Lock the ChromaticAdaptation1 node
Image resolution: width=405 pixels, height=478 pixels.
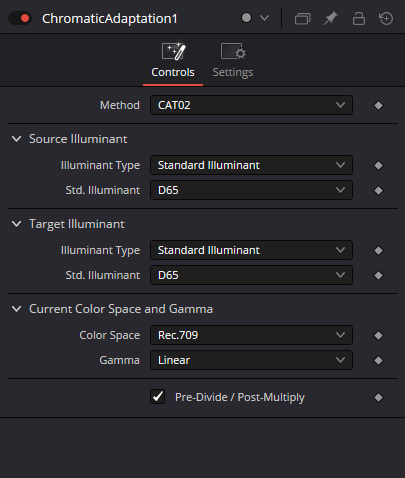[x=359, y=18]
